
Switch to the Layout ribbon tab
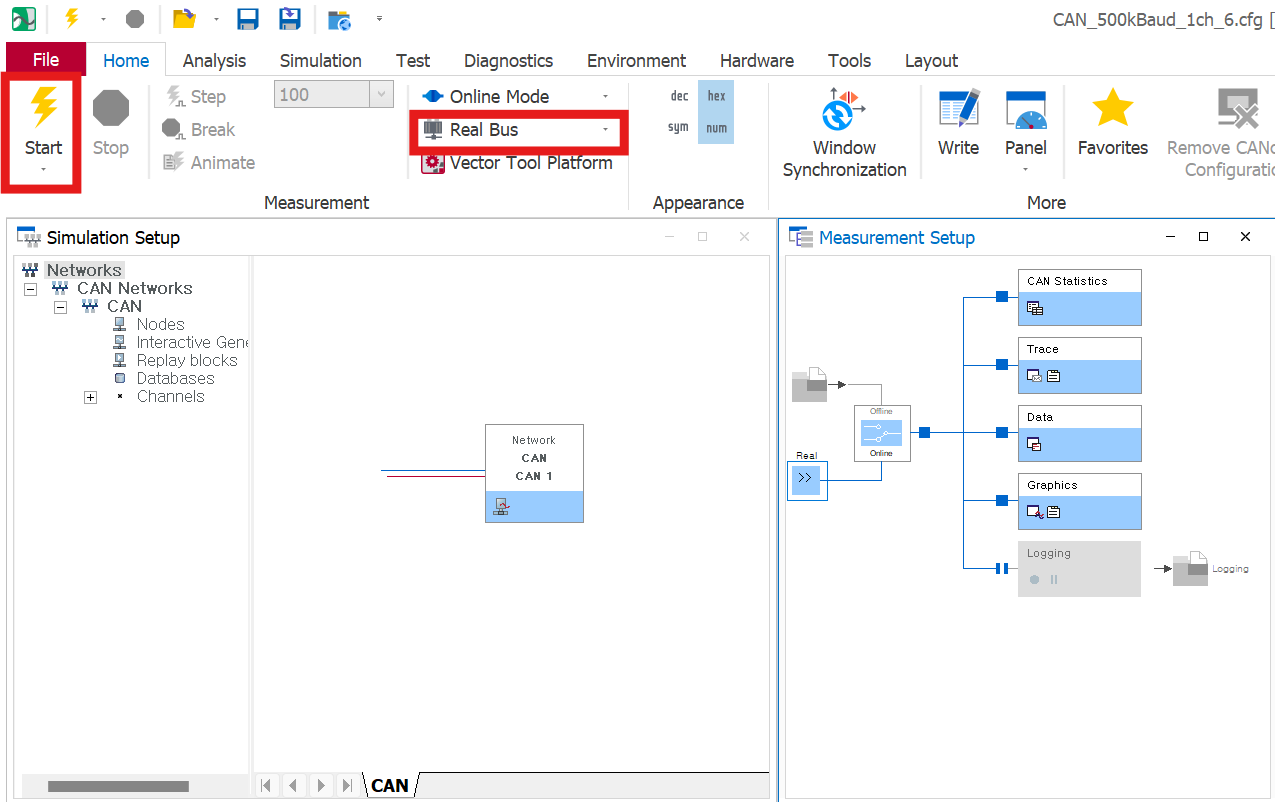click(x=932, y=61)
